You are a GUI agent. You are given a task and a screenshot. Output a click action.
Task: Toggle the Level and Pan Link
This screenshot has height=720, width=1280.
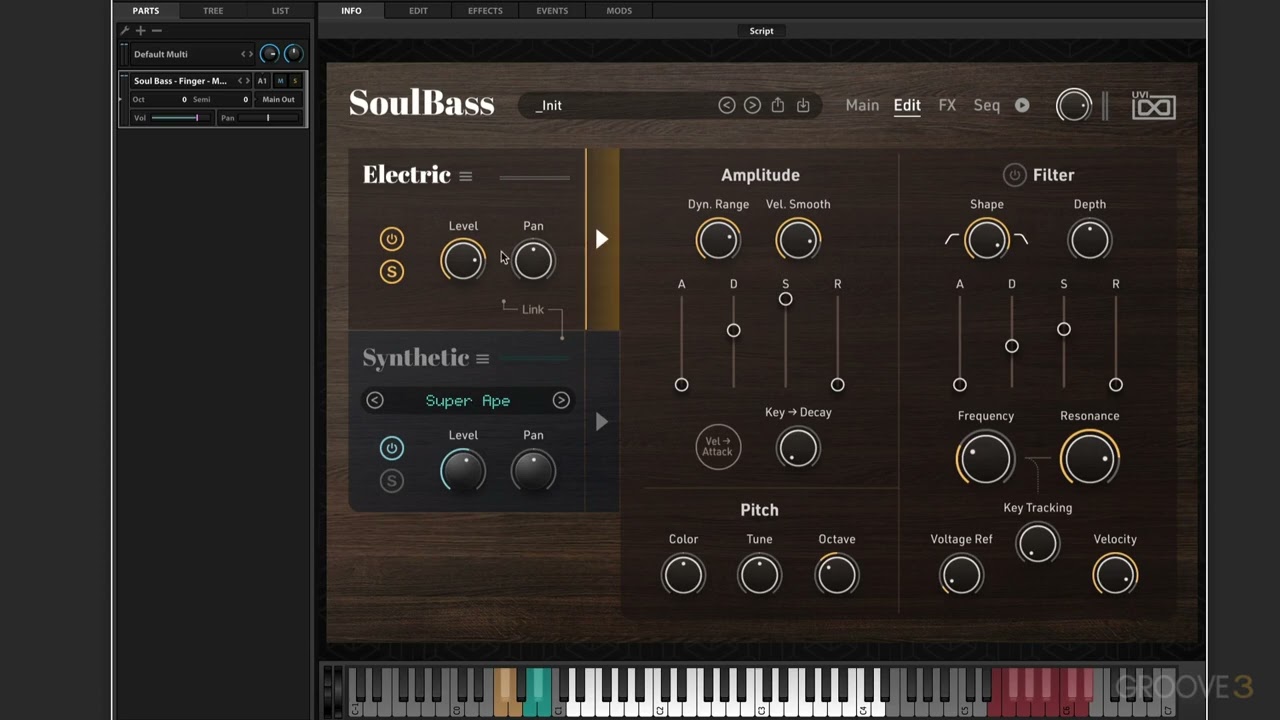[x=533, y=310]
